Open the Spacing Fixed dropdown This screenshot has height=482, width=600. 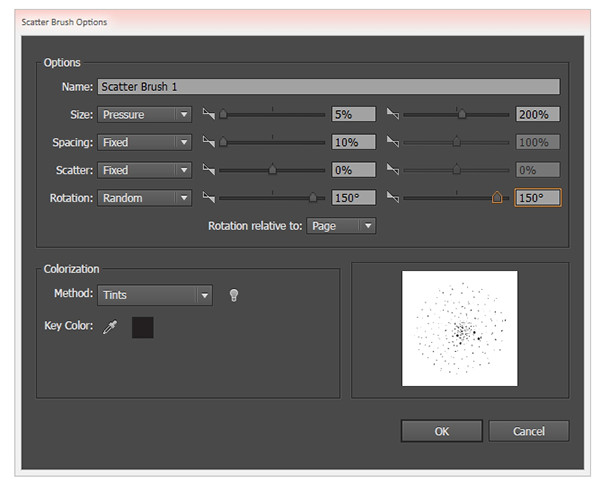144,143
